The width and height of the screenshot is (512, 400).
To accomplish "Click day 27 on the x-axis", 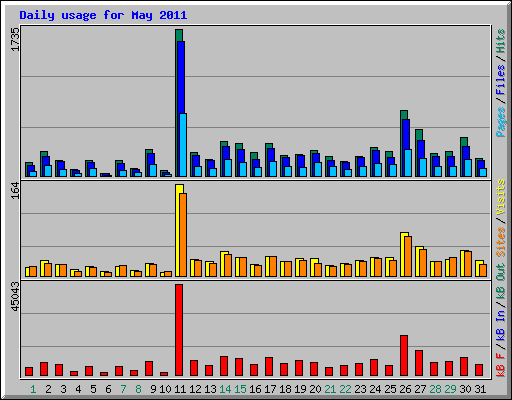I will (x=420, y=389).
